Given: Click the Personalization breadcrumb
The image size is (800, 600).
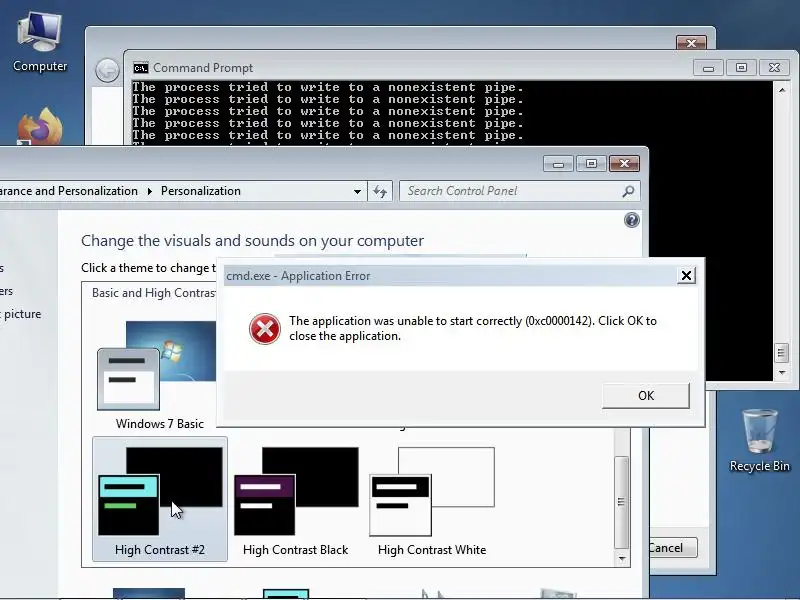Looking at the screenshot, I should coord(201,191).
